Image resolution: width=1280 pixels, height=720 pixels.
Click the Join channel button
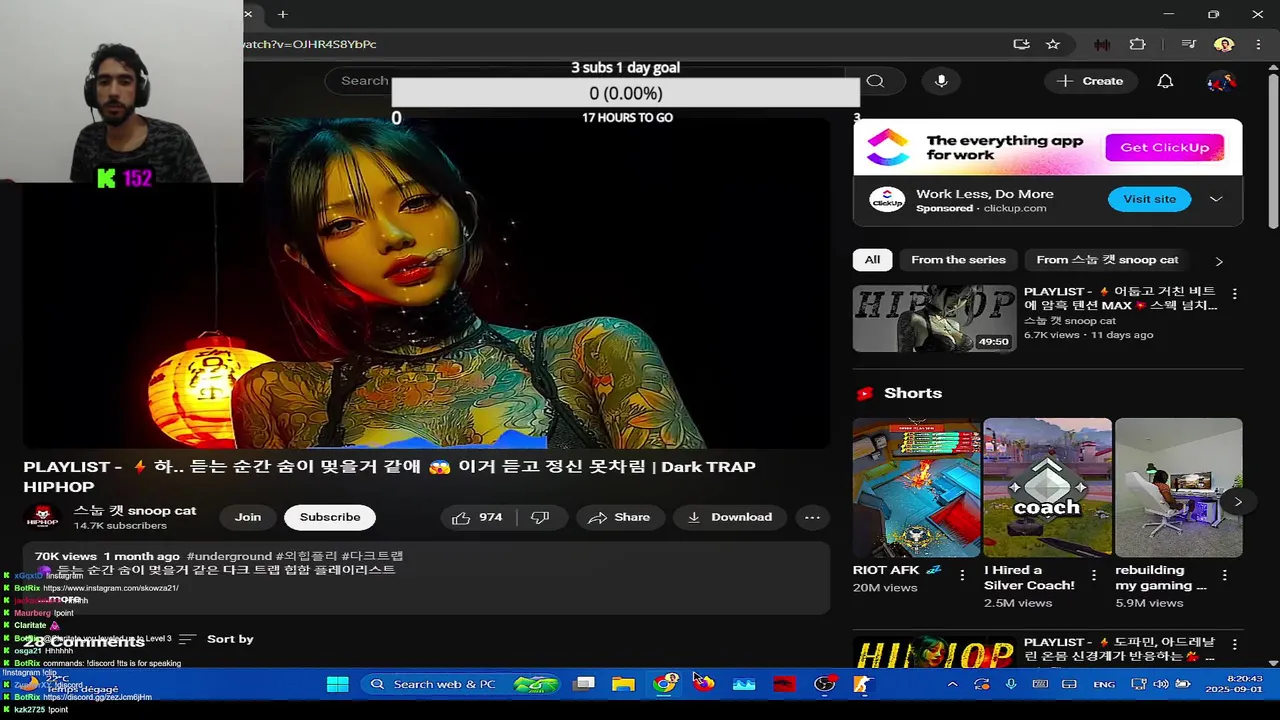(x=248, y=517)
